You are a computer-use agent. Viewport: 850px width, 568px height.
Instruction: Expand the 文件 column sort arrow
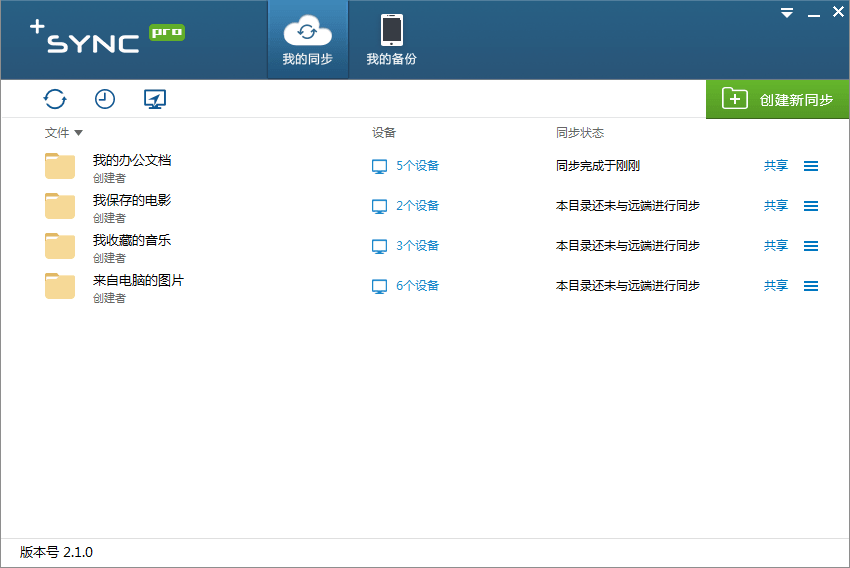tap(78, 133)
